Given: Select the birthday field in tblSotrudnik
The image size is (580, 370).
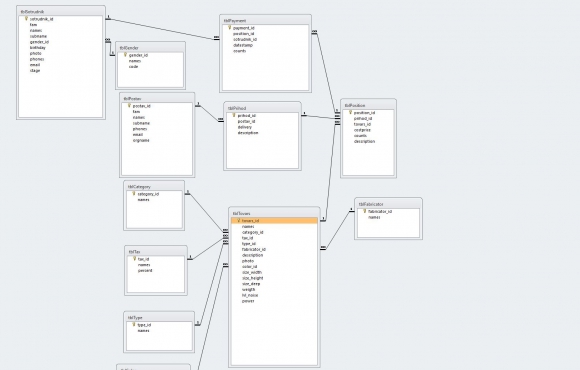Looking at the screenshot, I should [38, 48].
